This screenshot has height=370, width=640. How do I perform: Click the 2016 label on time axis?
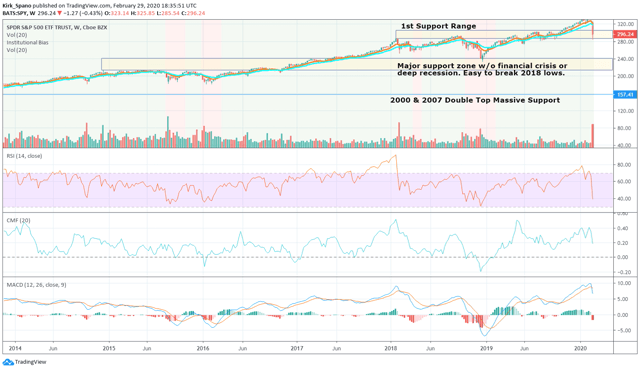point(203,348)
